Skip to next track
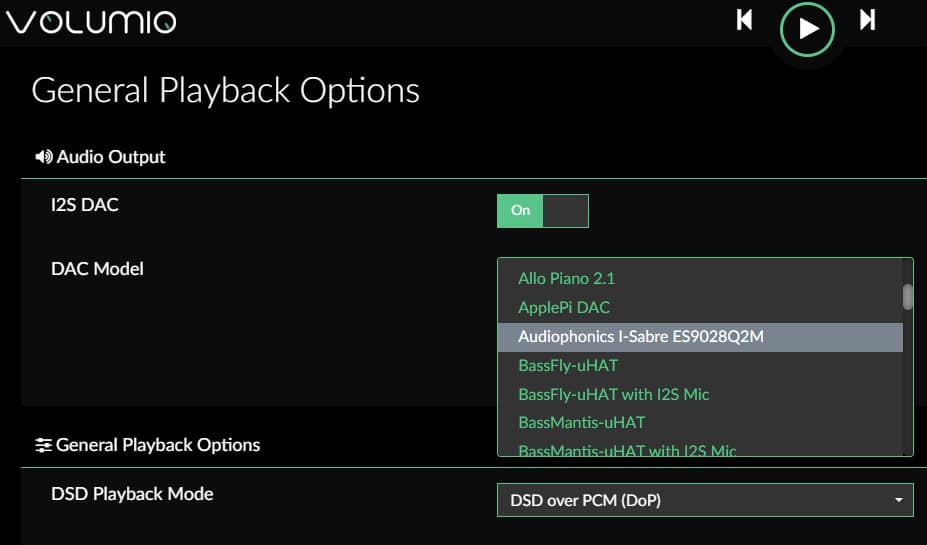The height and width of the screenshot is (545, 927). [x=867, y=20]
